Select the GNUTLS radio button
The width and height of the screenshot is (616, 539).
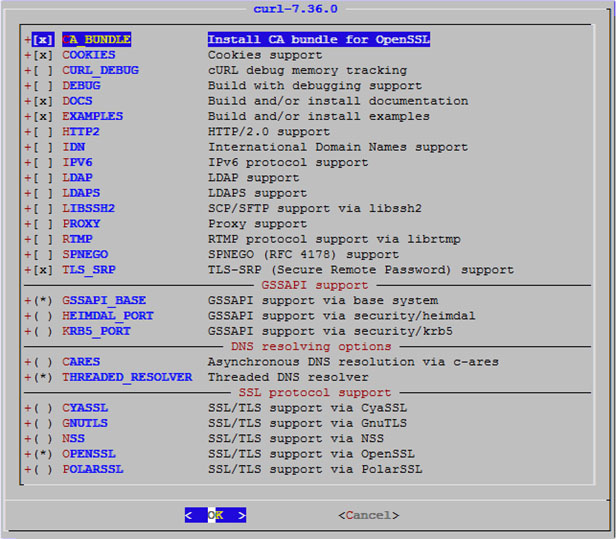(43, 423)
